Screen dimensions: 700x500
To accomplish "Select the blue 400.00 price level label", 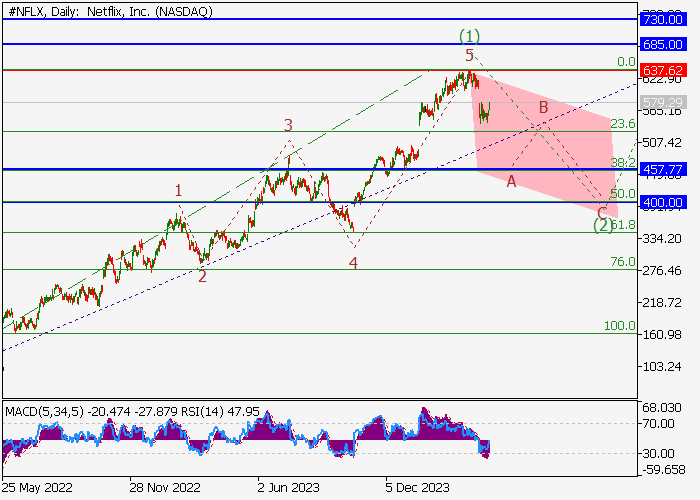I will click(x=663, y=203).
